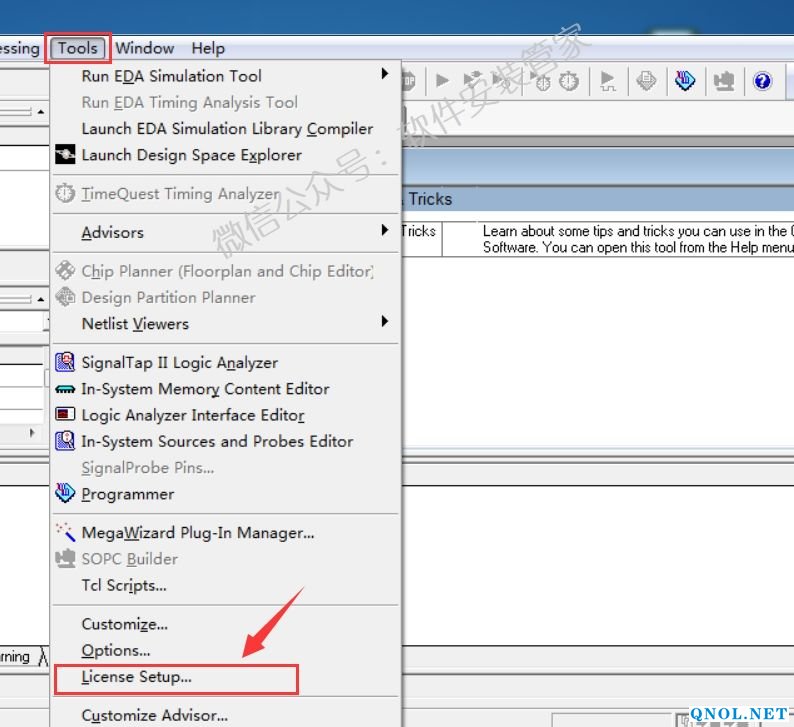Click the SOPC Builder toolbar icon
Image resolution: width=794 pixels, height=727 pixels.
(x=723, y=81)
